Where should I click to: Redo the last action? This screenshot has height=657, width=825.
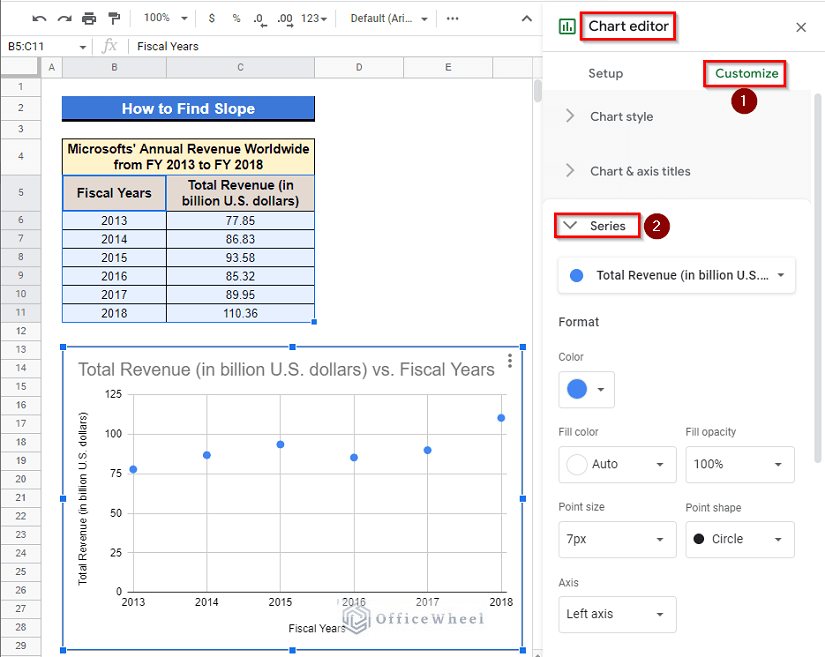65,17
